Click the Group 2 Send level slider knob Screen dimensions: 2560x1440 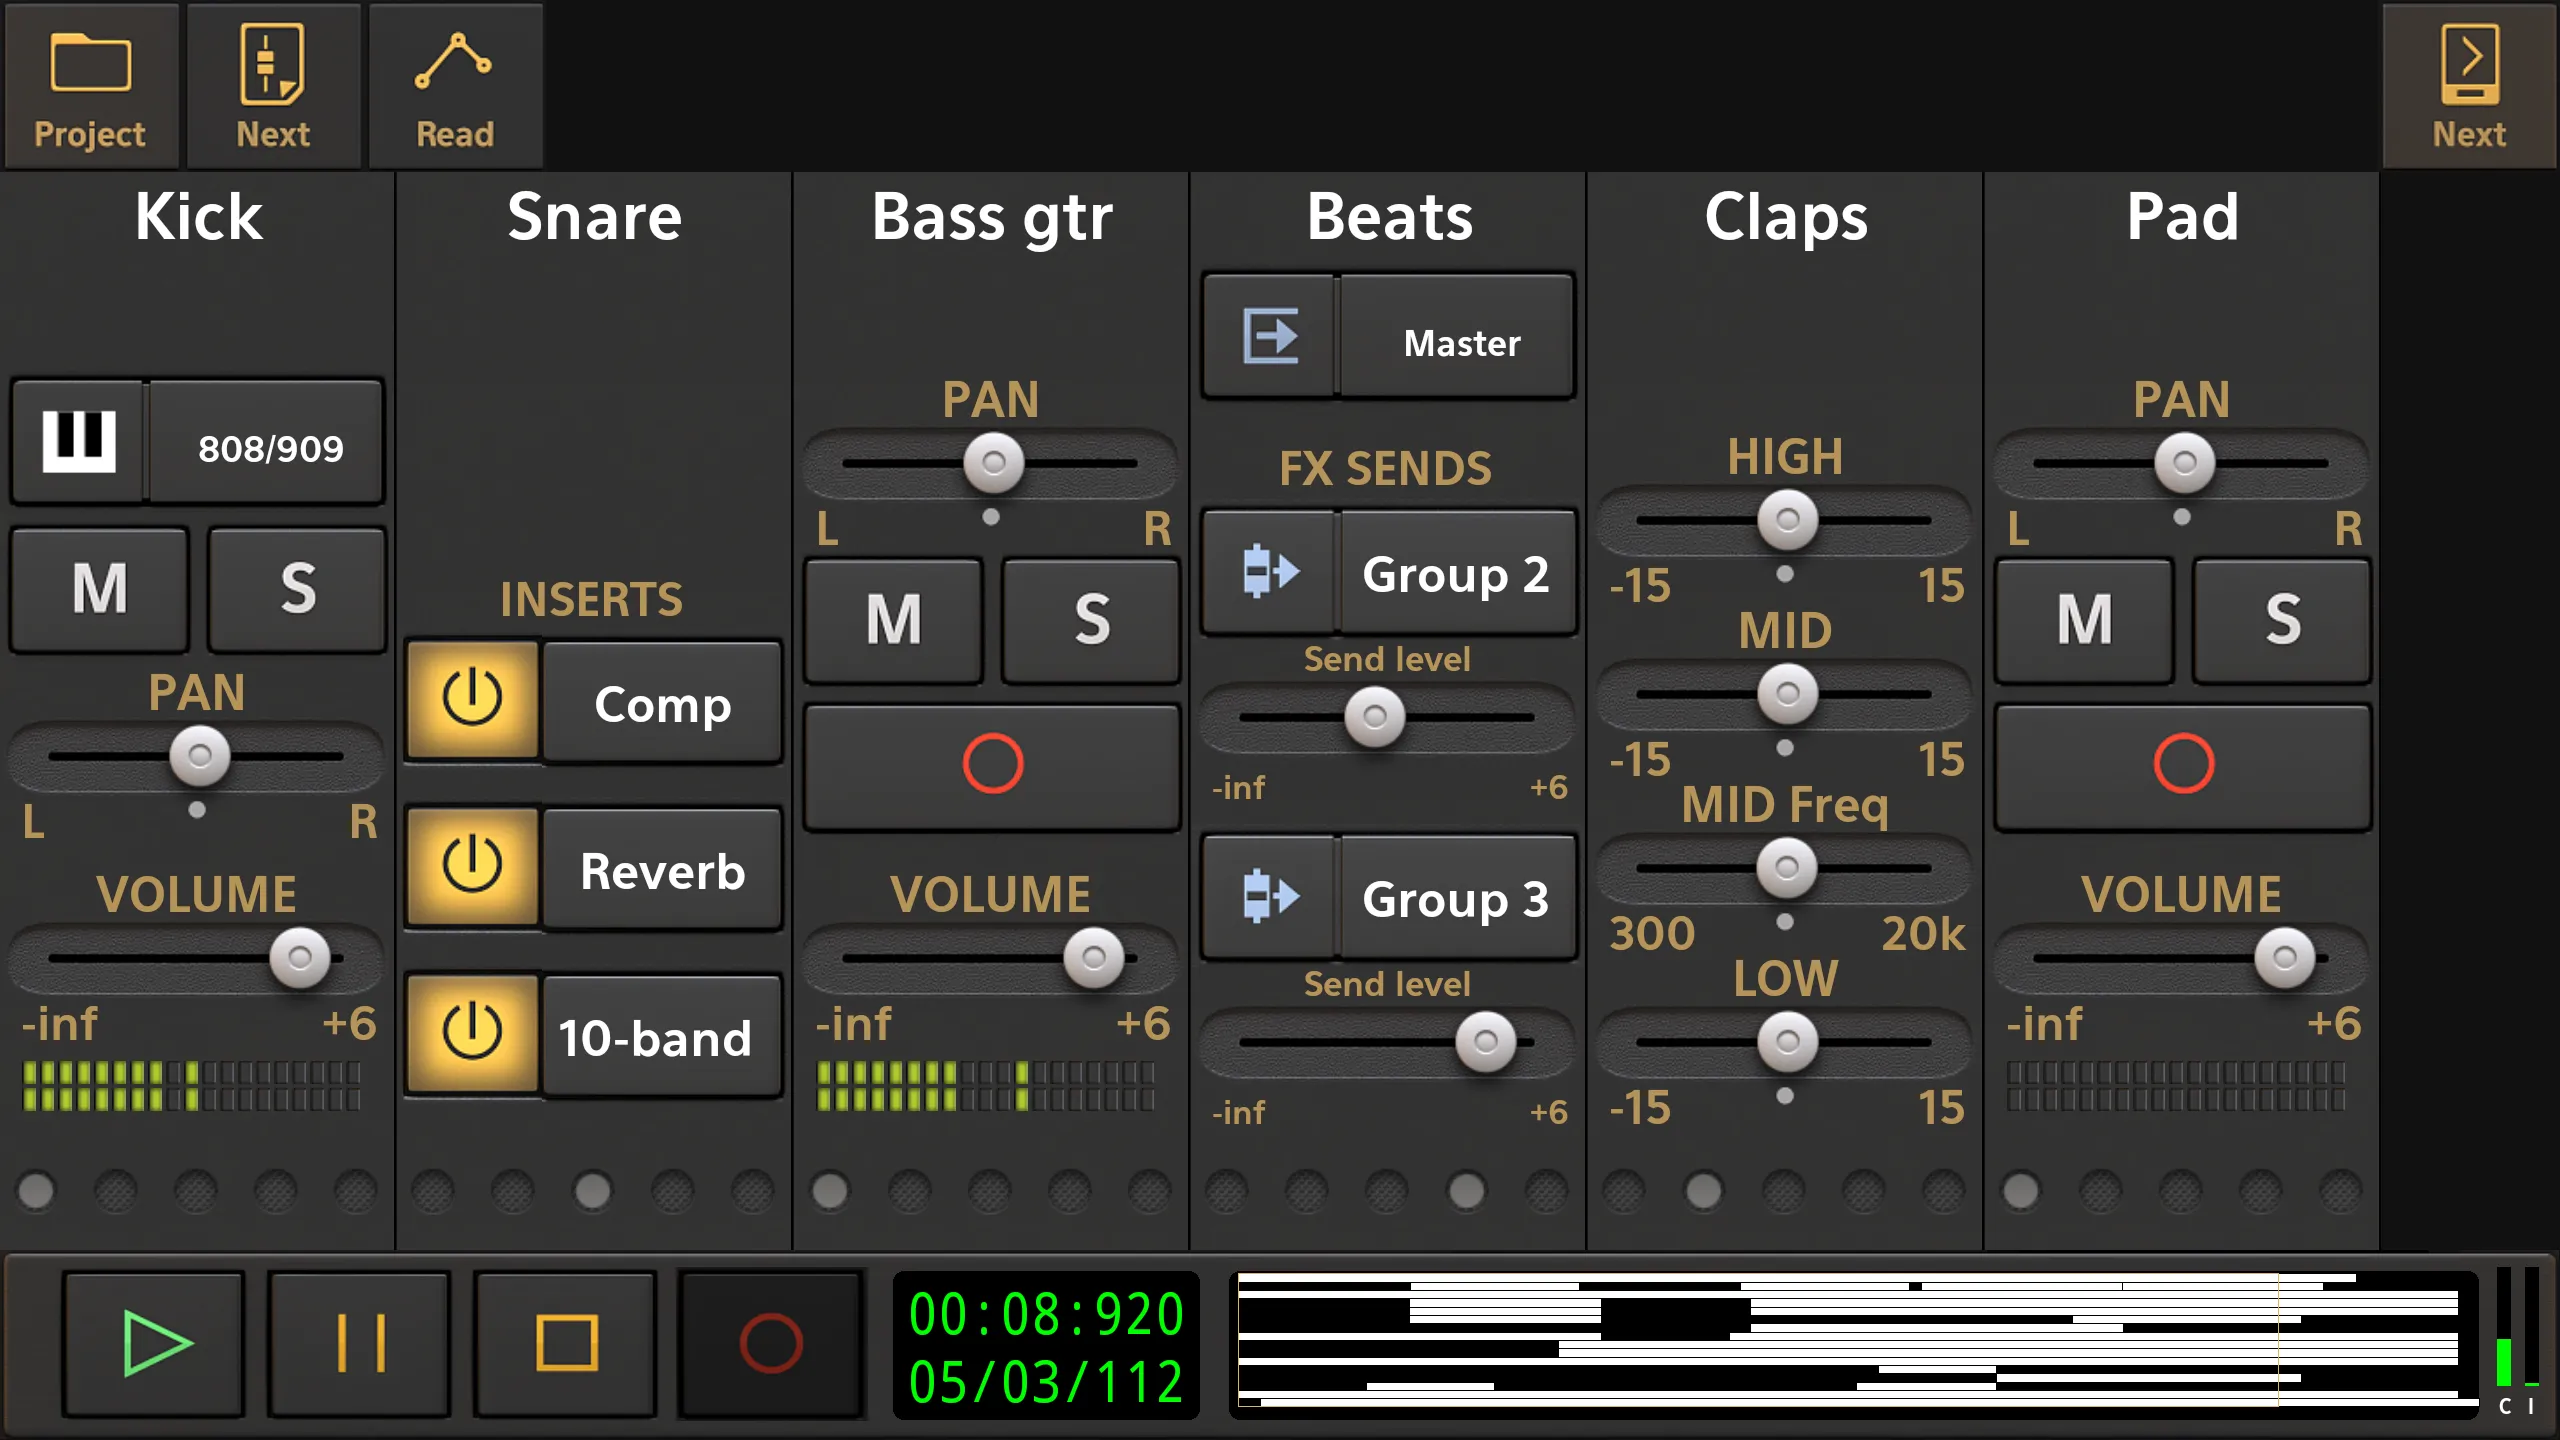pyautogui.click(x=1375, y=717)
